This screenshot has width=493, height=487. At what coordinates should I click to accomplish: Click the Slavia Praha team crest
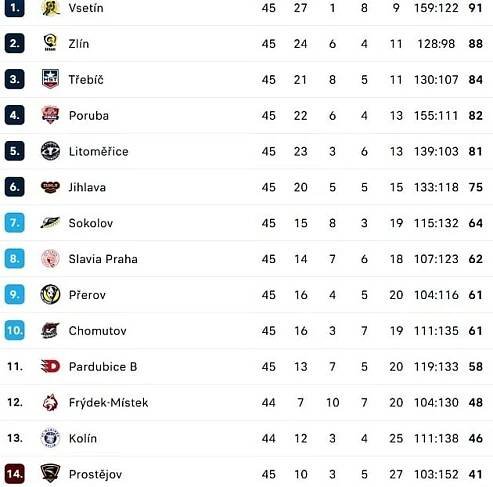tap(50, 259)
